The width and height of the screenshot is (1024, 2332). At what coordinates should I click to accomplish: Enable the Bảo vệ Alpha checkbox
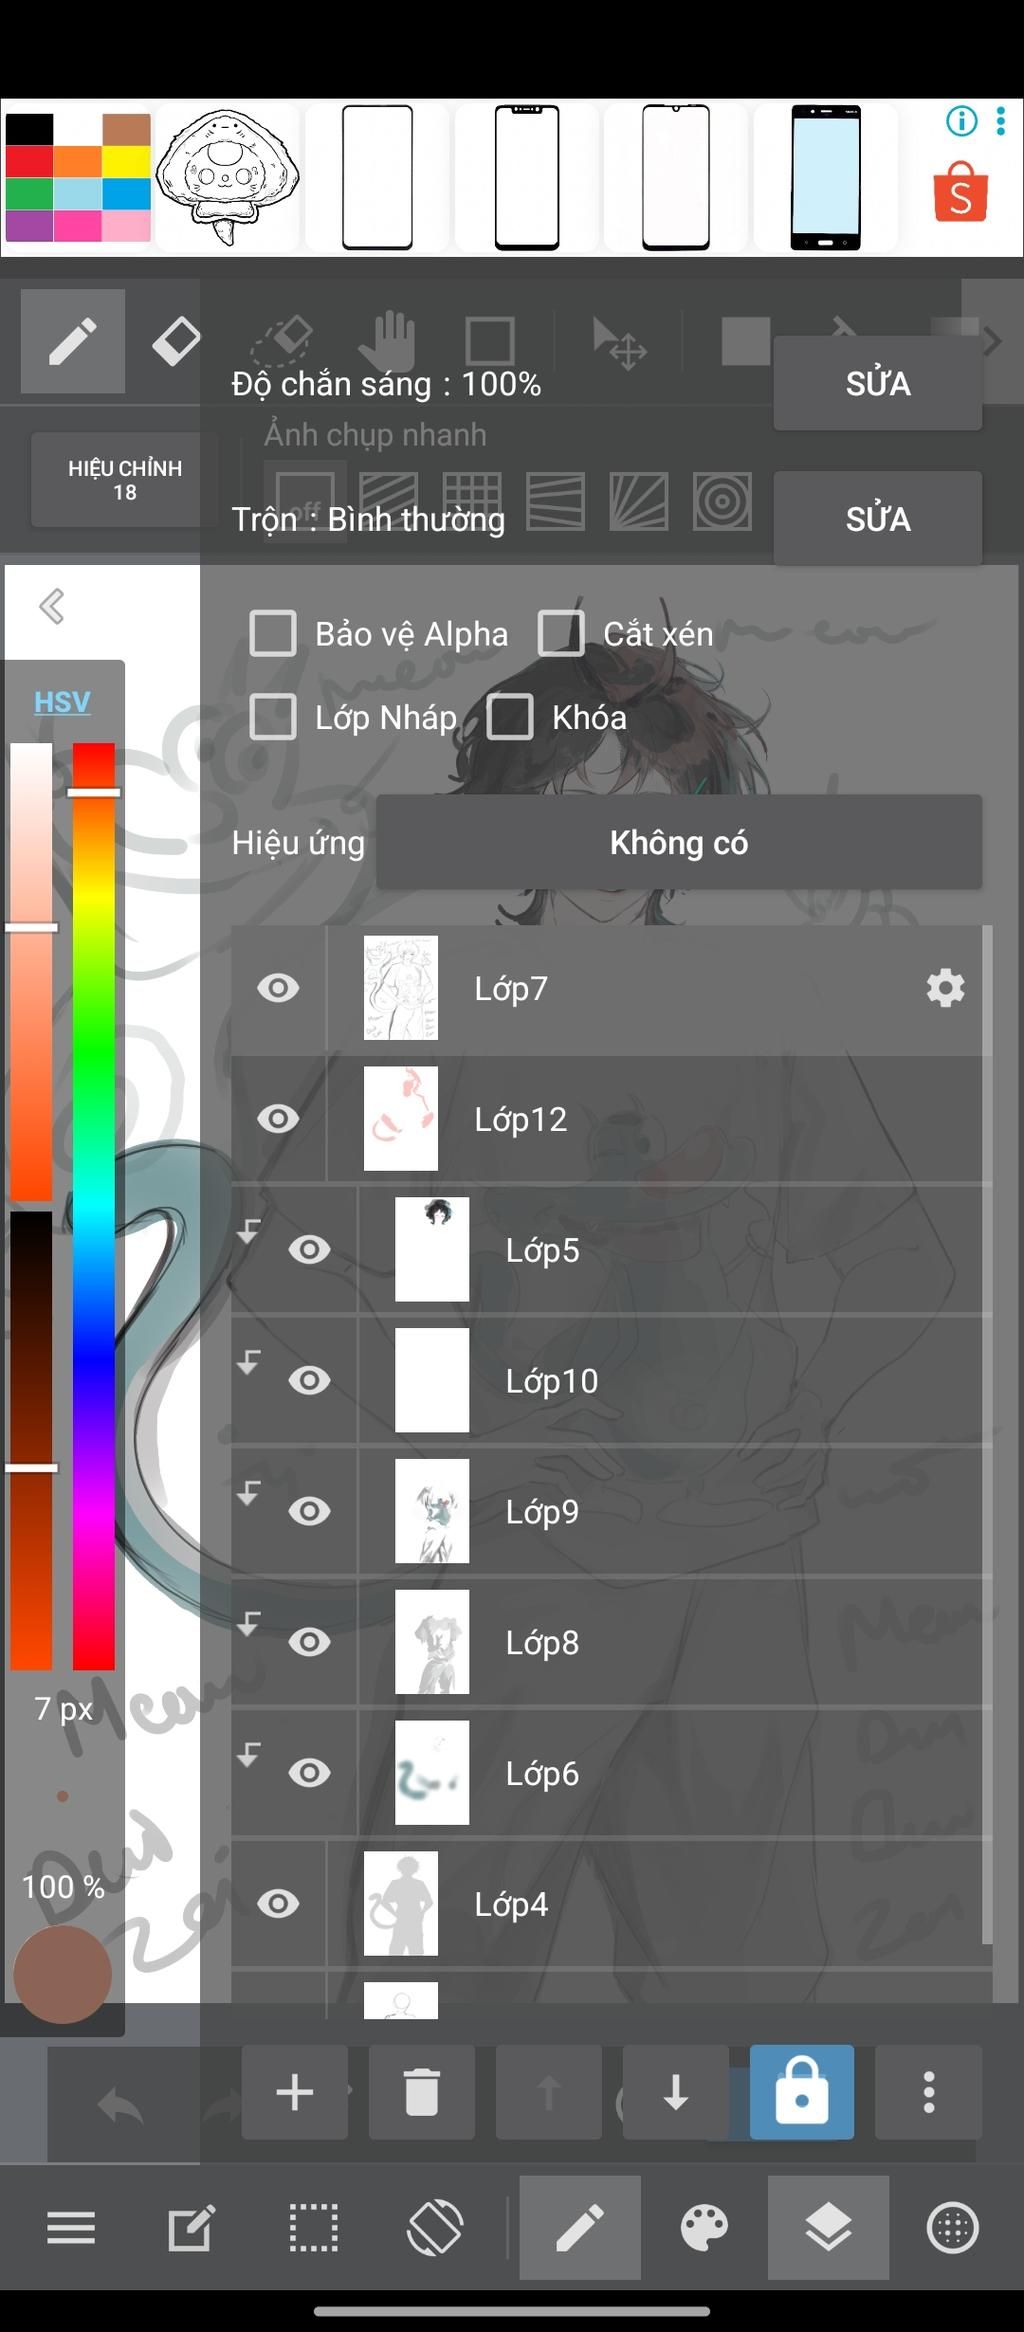tap(273, 633)
